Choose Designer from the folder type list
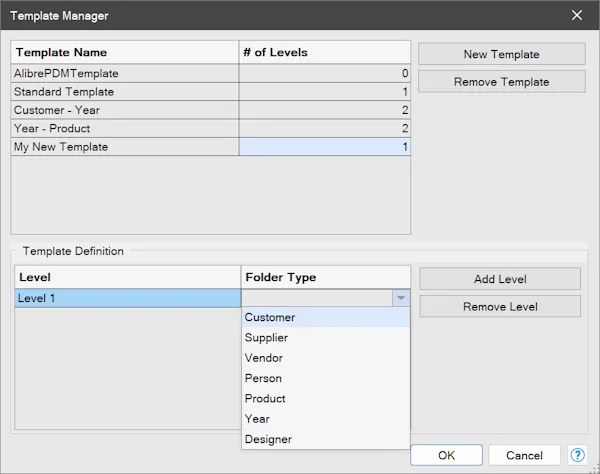The image size is (600, 474). 326,439
